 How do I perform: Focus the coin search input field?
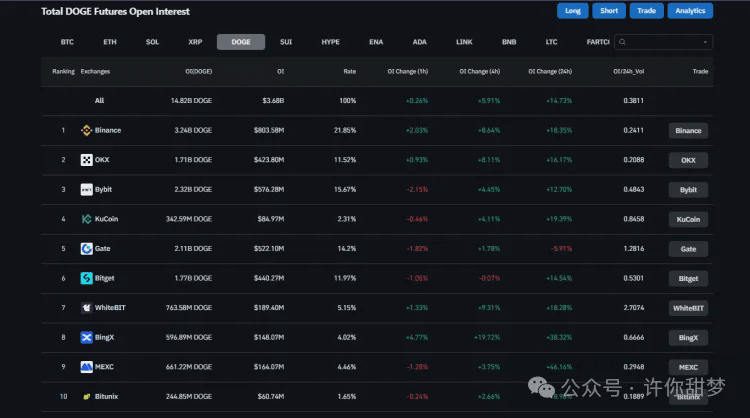[663, 42]
